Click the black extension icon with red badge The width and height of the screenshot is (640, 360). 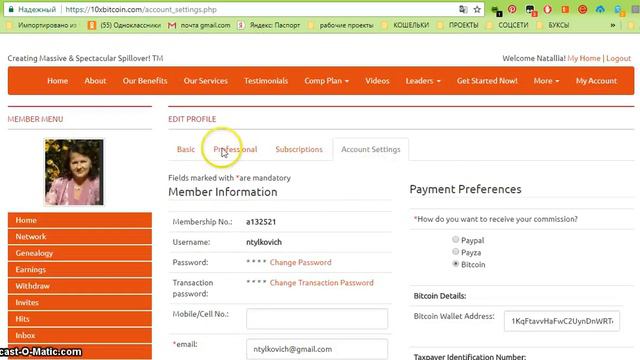coord(530,10)
